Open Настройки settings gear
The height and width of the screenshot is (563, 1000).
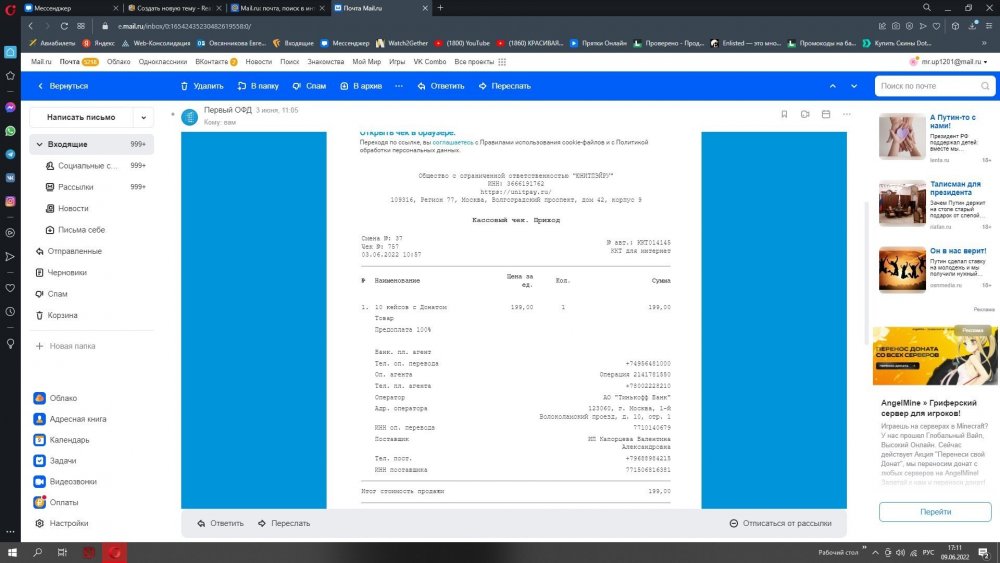point(40,523)
